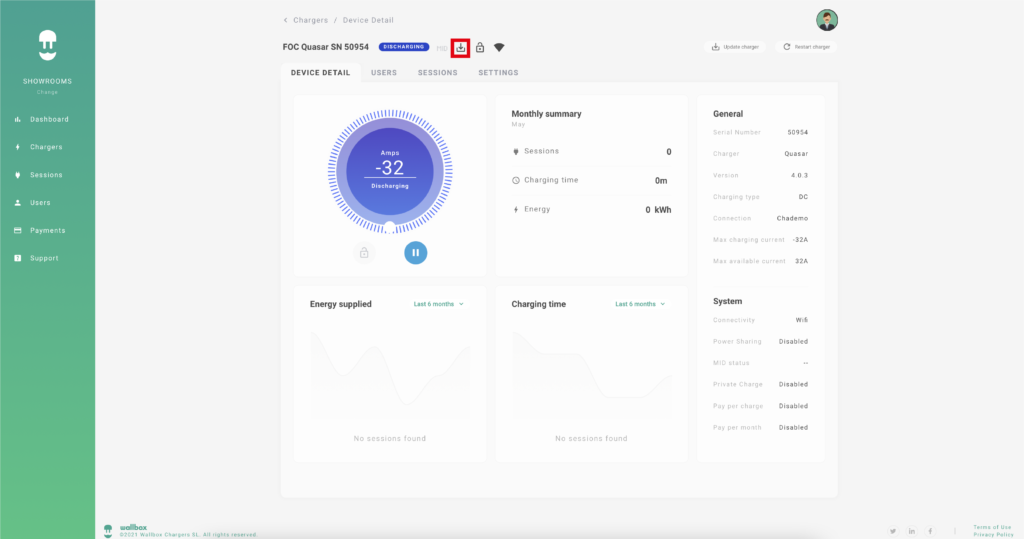
Task: Click the Version value 4.0.3
Action: [799, 175]
